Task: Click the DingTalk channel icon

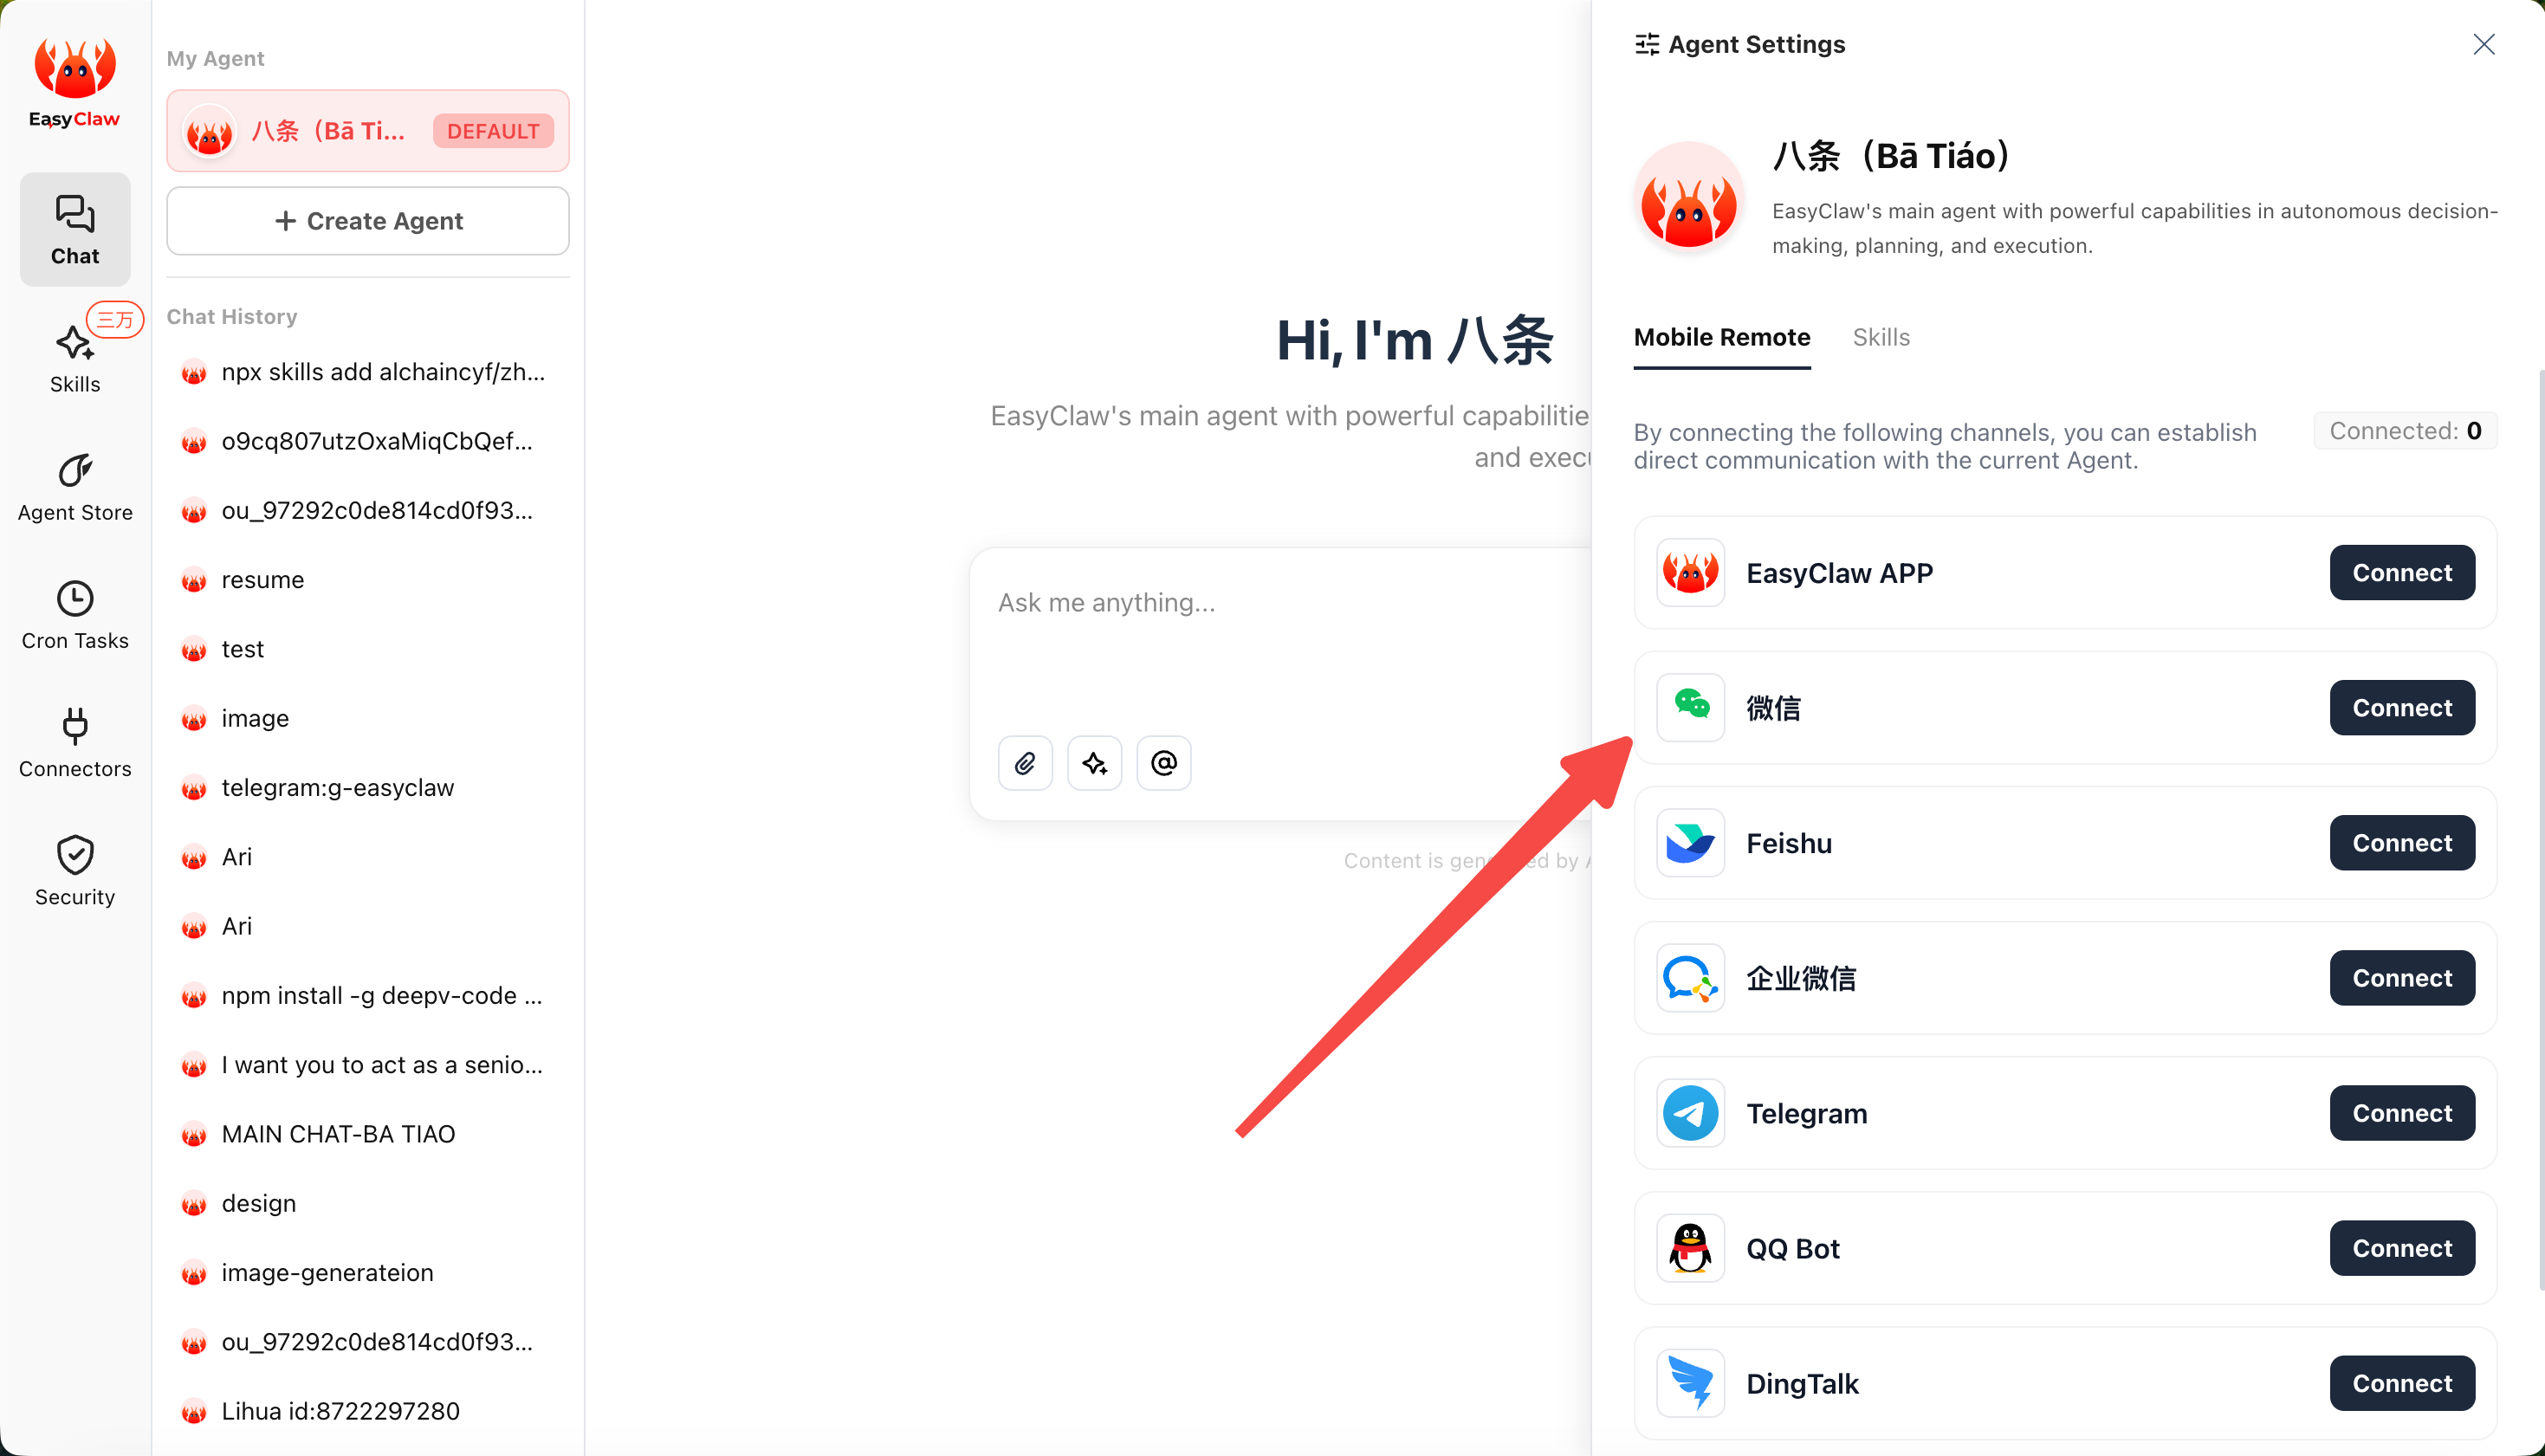Action: pos(1690,1383)
